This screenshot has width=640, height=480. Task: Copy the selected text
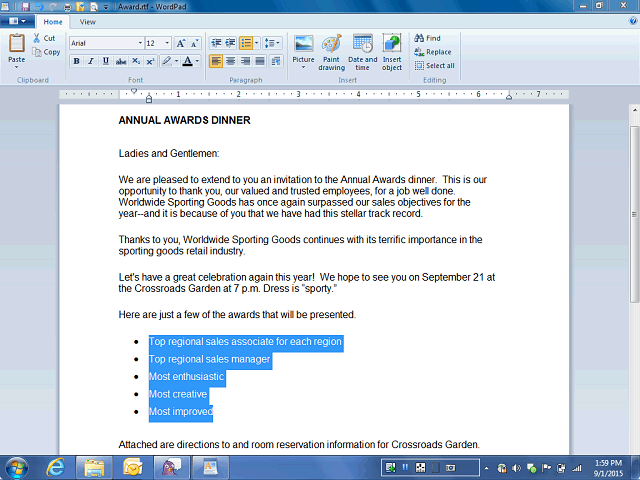point(46,52)
